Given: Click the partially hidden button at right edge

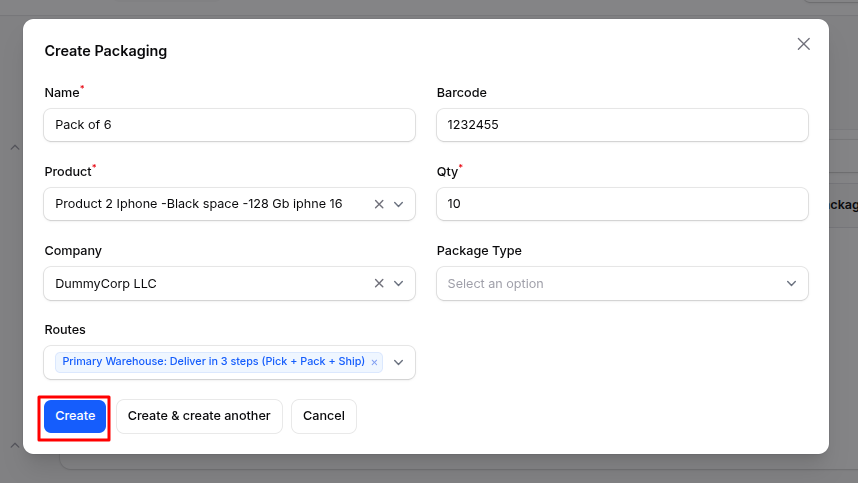Looking at the screenshot, I should click(x=843, y=205).
